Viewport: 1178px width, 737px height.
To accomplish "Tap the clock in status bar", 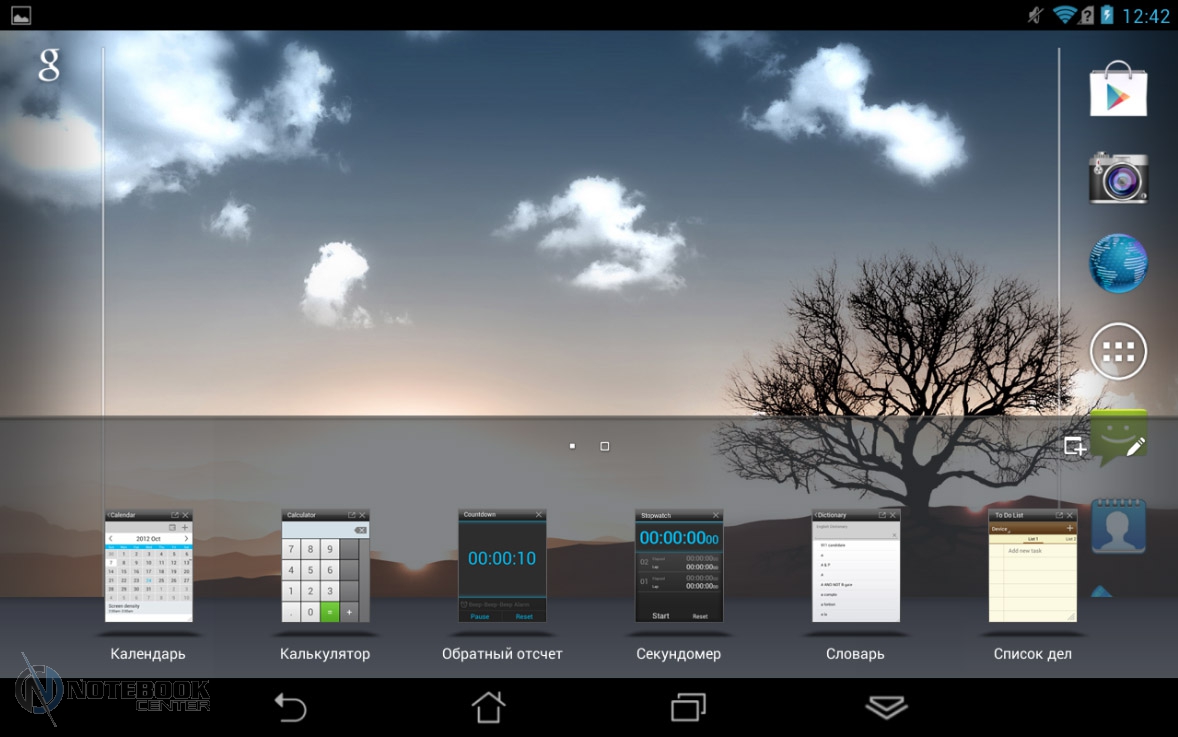I will (x=1146, y=16).
